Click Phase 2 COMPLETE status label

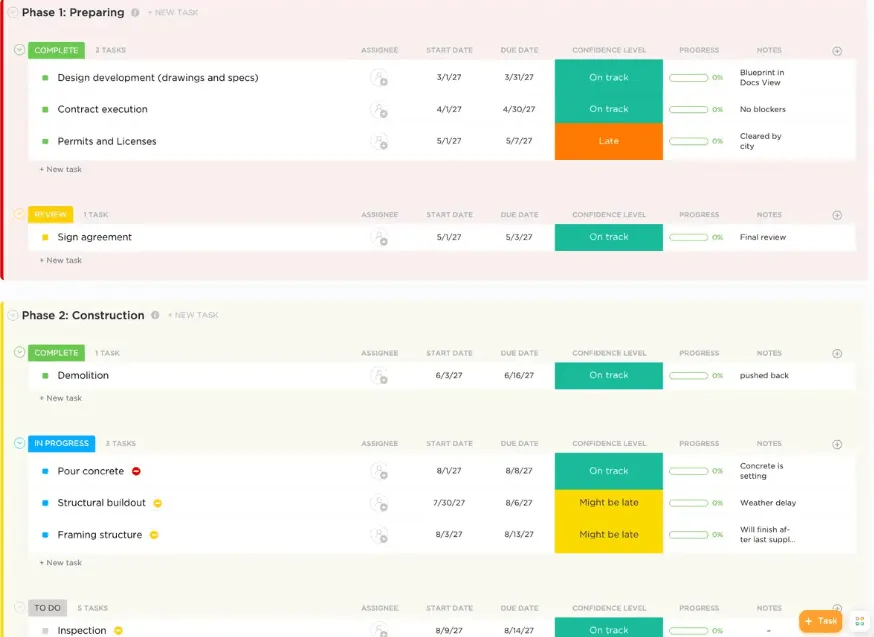[x=56, y=352]
